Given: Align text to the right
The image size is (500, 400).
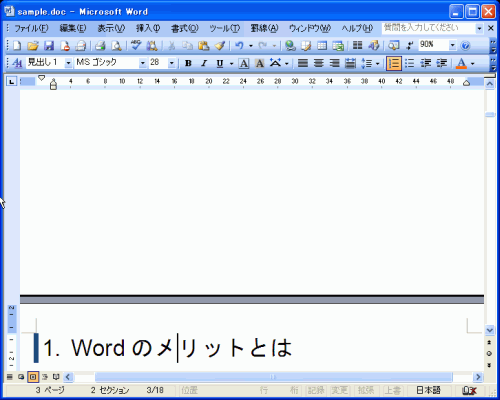Looking at the screenshot, I should (334, 63).
